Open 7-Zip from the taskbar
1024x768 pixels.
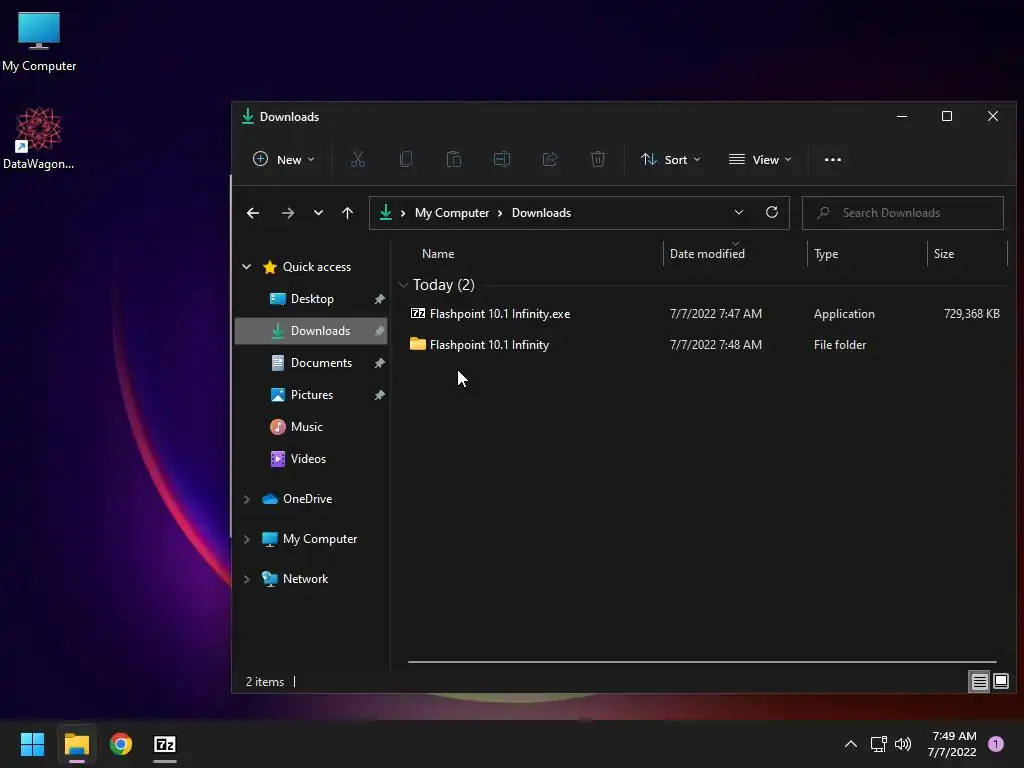click(165, 744)
